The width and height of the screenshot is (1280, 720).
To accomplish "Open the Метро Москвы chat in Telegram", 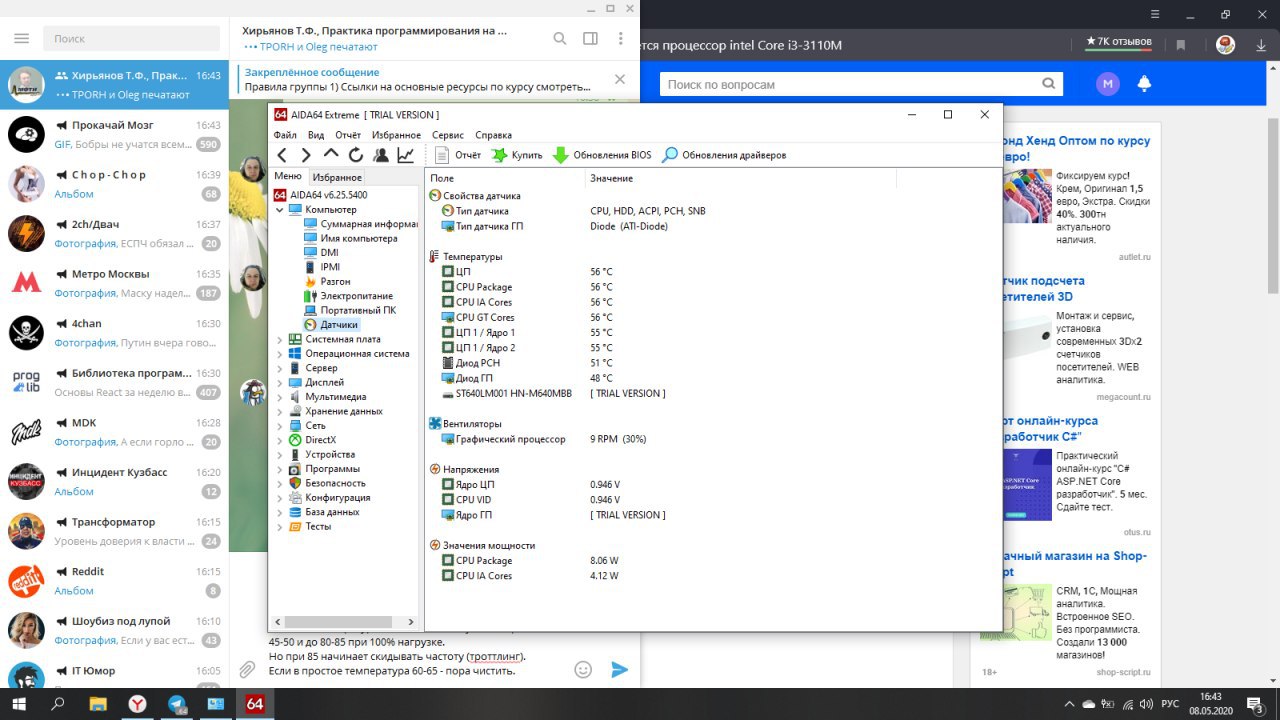I will [x=114, y=283].
